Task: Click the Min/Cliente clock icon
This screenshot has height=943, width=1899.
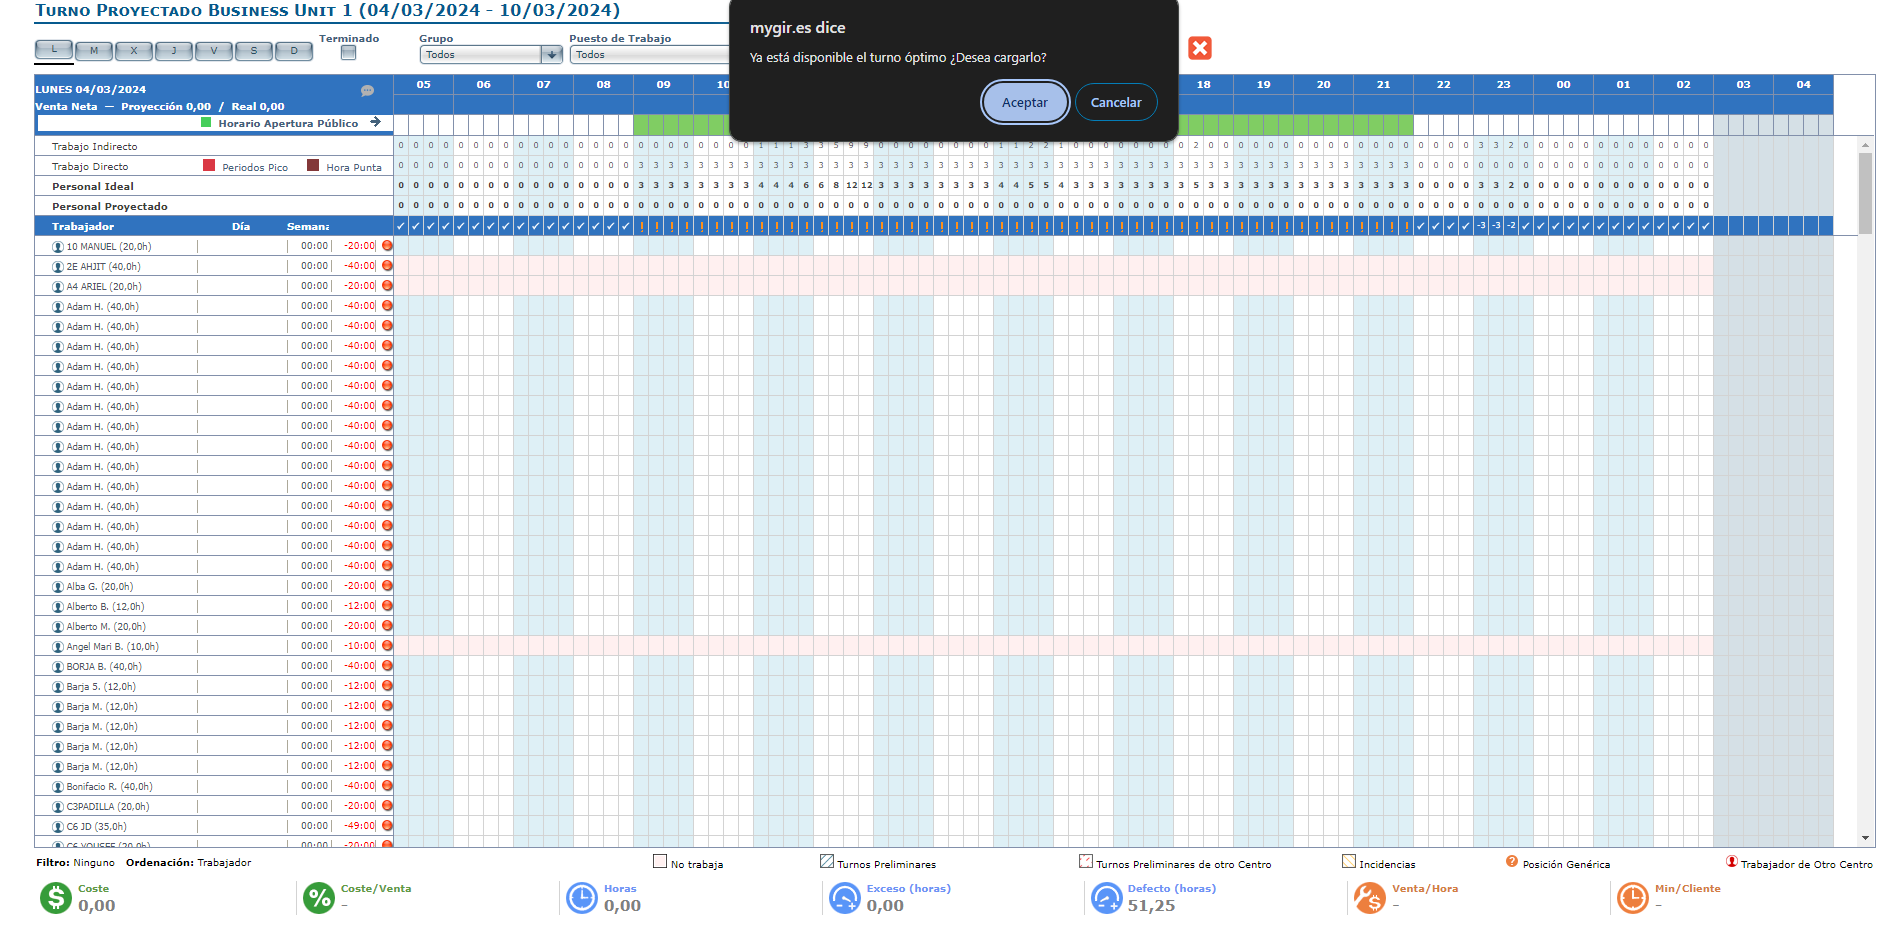Action: click(x=1632, y=898)
